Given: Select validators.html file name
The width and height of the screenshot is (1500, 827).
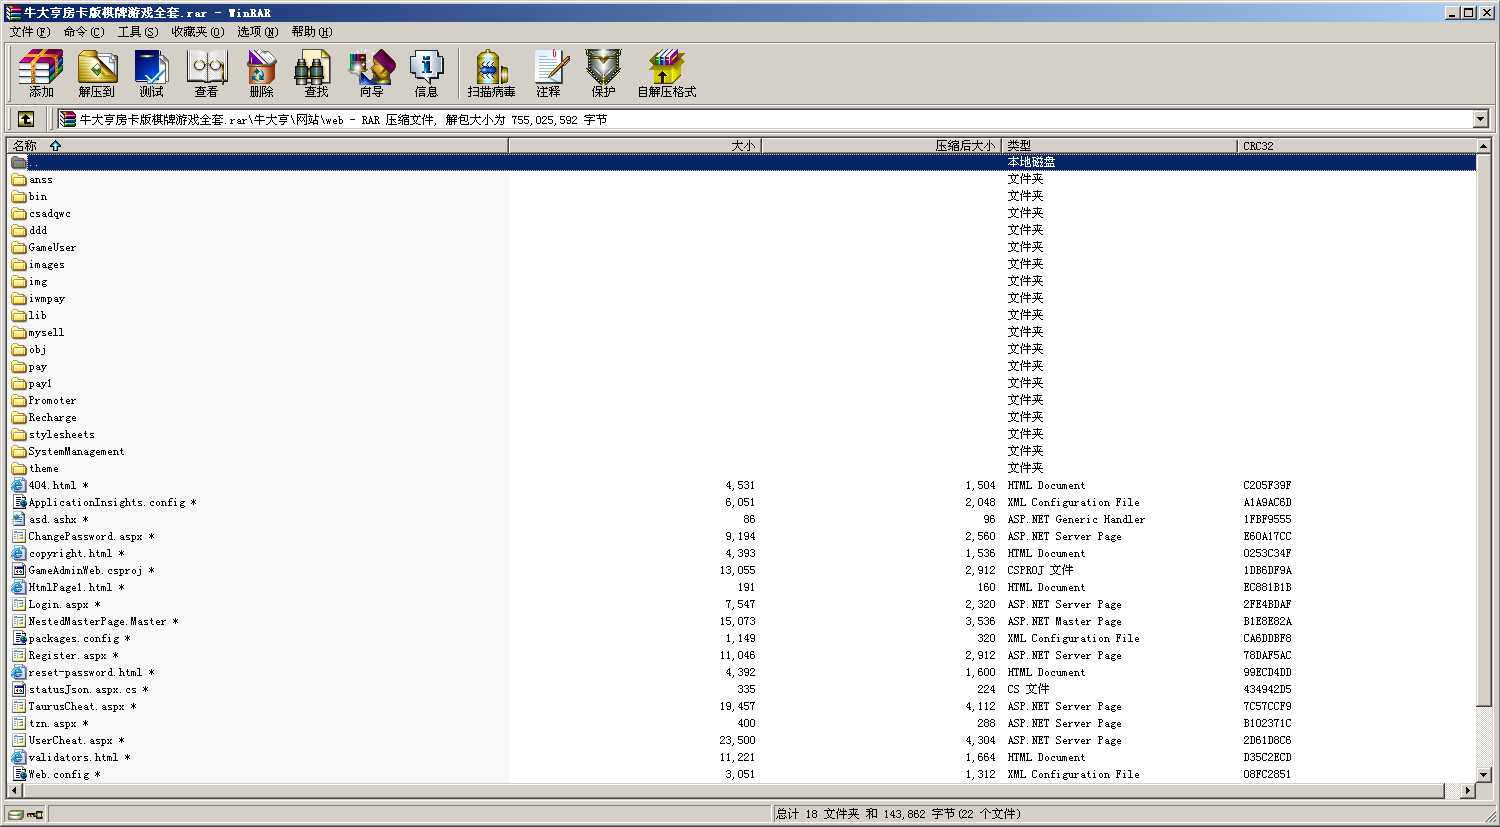Looking at the screenshot, I should [79, 758].
